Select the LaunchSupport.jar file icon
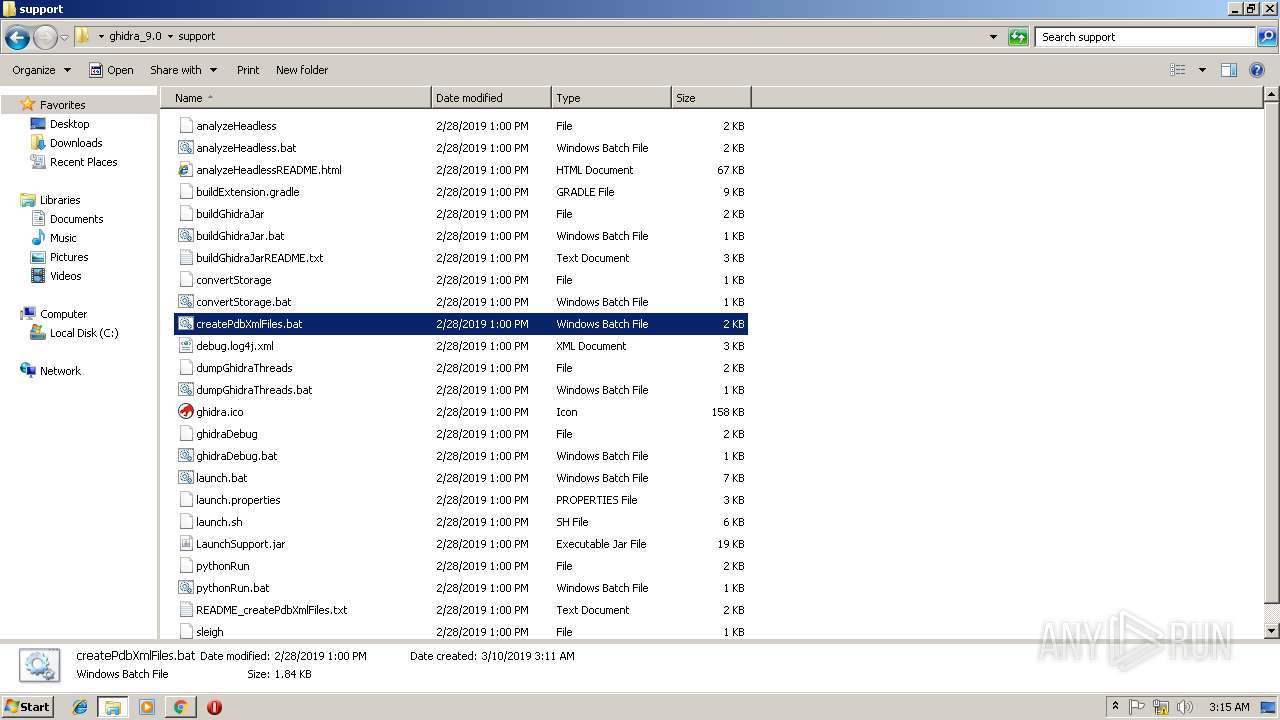1280x720 pixels. coord(185,544)
